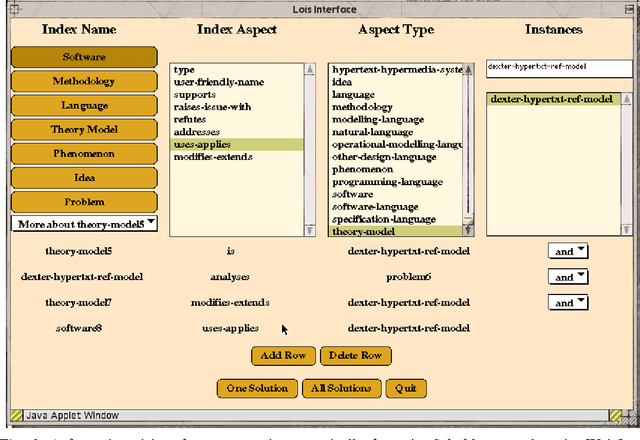Click the Delete Row button
The image size is (640, 440).
point(355,356)
